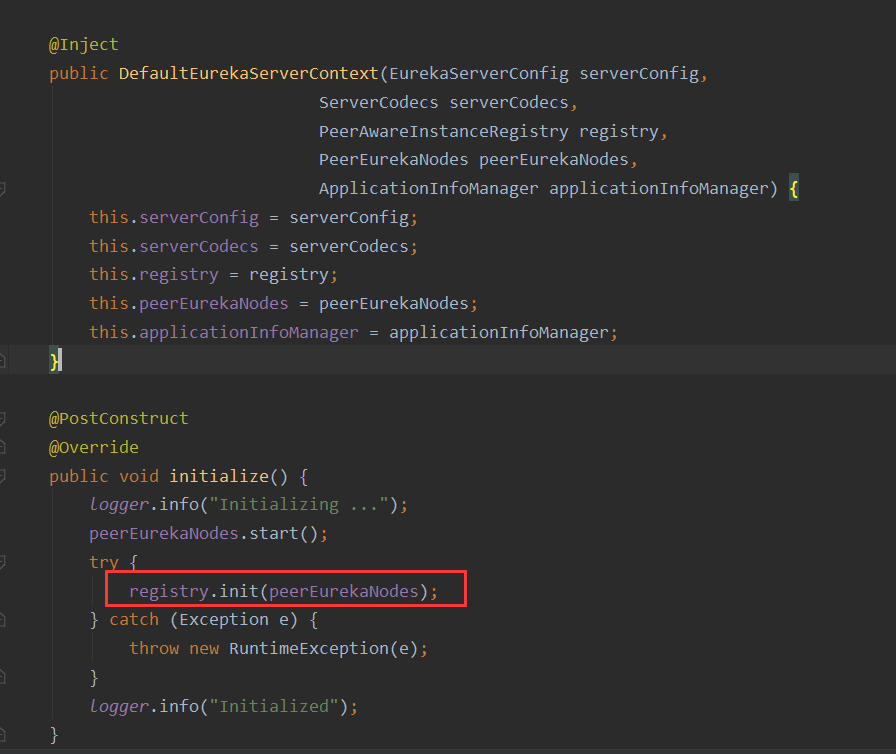Click the this.registry assignment field
This screenshot has width=896, height=754.
click(179, 275)
